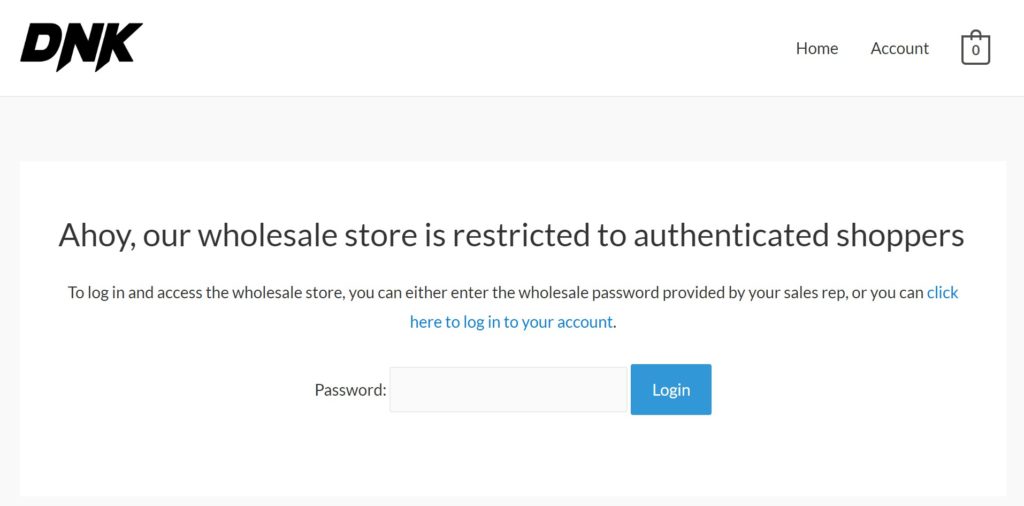Follow the "click" link ending the first line
Image resolution: width=1024 pixels, height=506 pixels.
point(942,293)
